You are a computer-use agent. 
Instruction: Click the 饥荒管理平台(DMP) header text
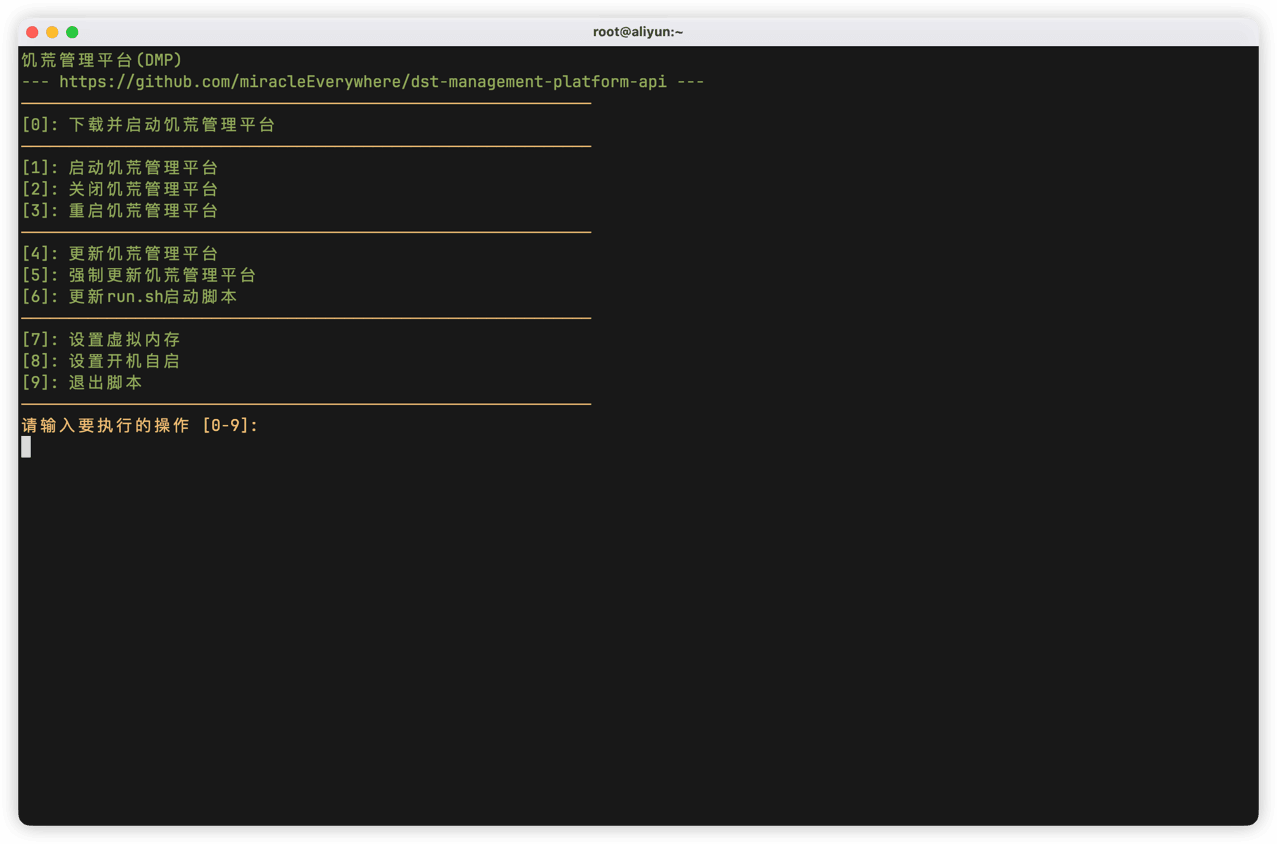(x=102, y=60)
